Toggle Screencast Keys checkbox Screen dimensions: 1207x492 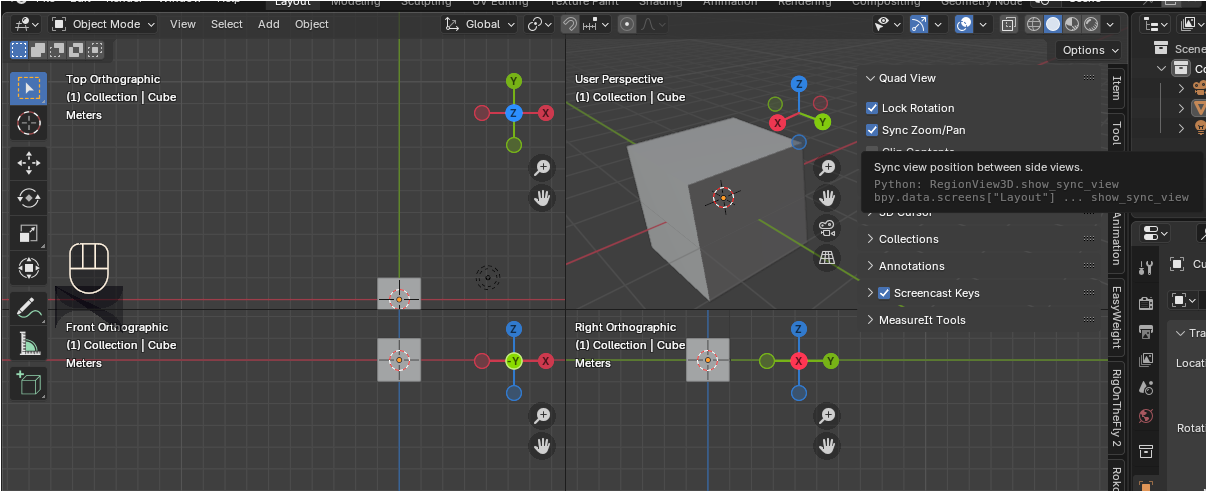point(884,293)
